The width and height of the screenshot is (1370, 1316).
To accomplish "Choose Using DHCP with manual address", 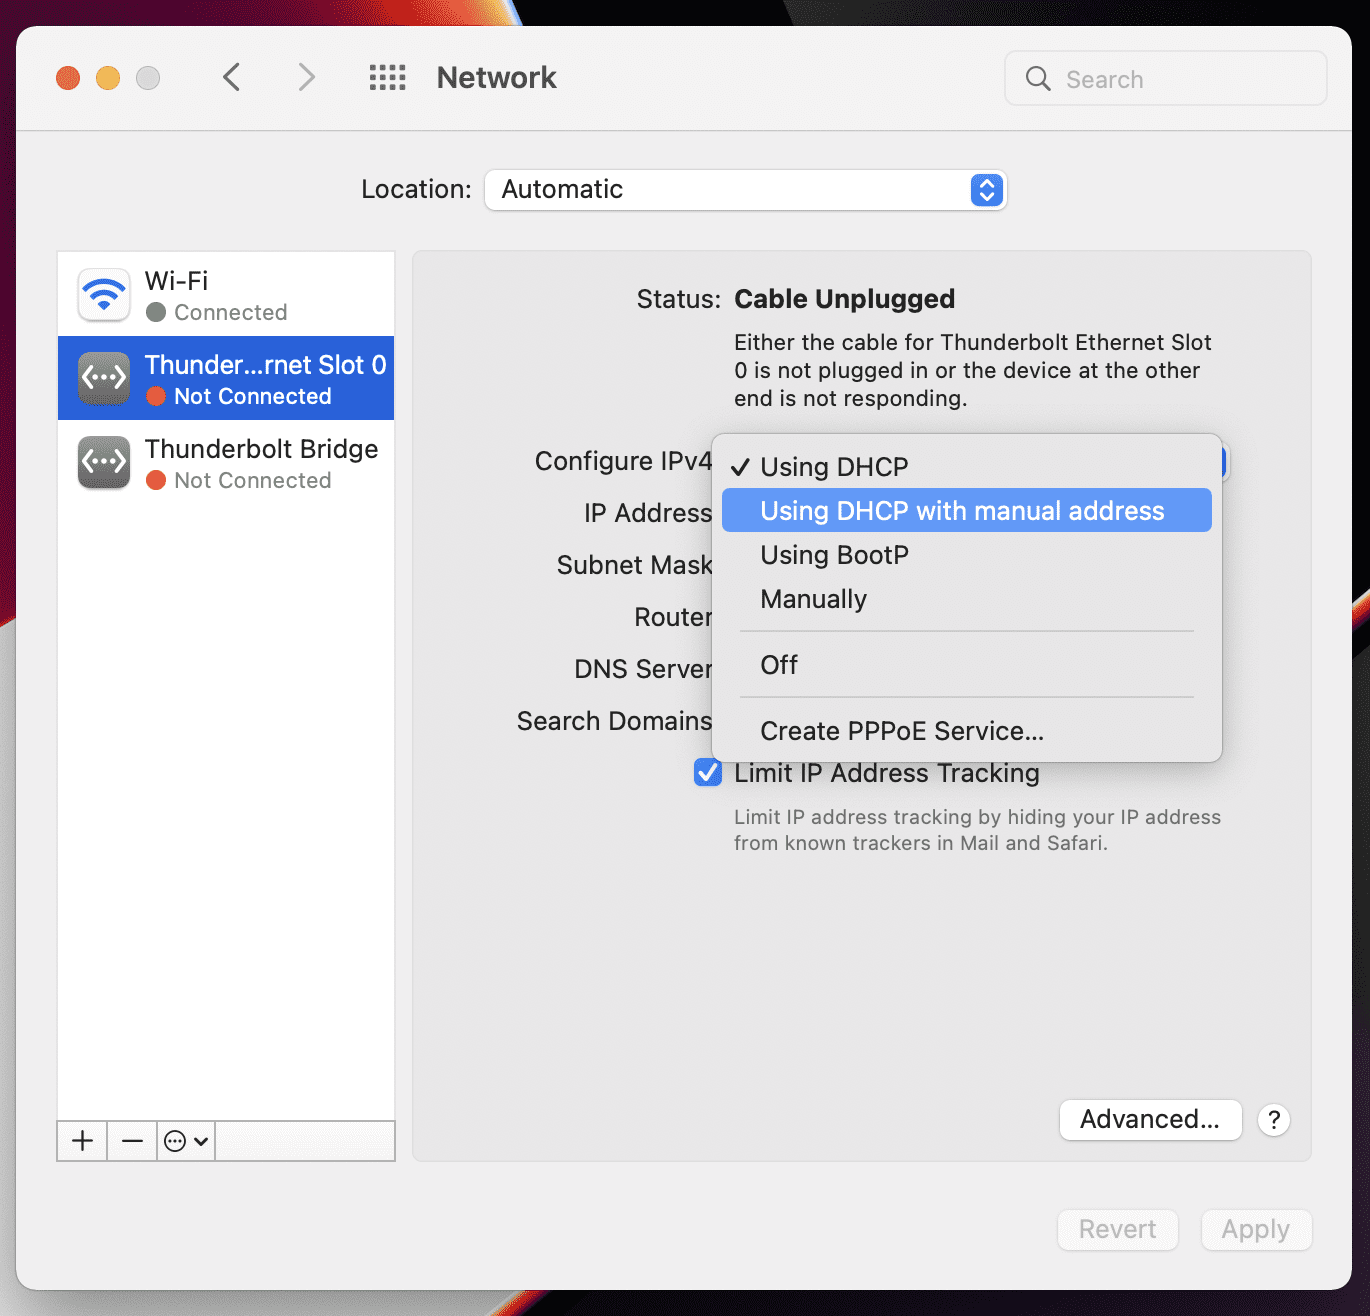I will pyautogui.click(x=967, y=511).
